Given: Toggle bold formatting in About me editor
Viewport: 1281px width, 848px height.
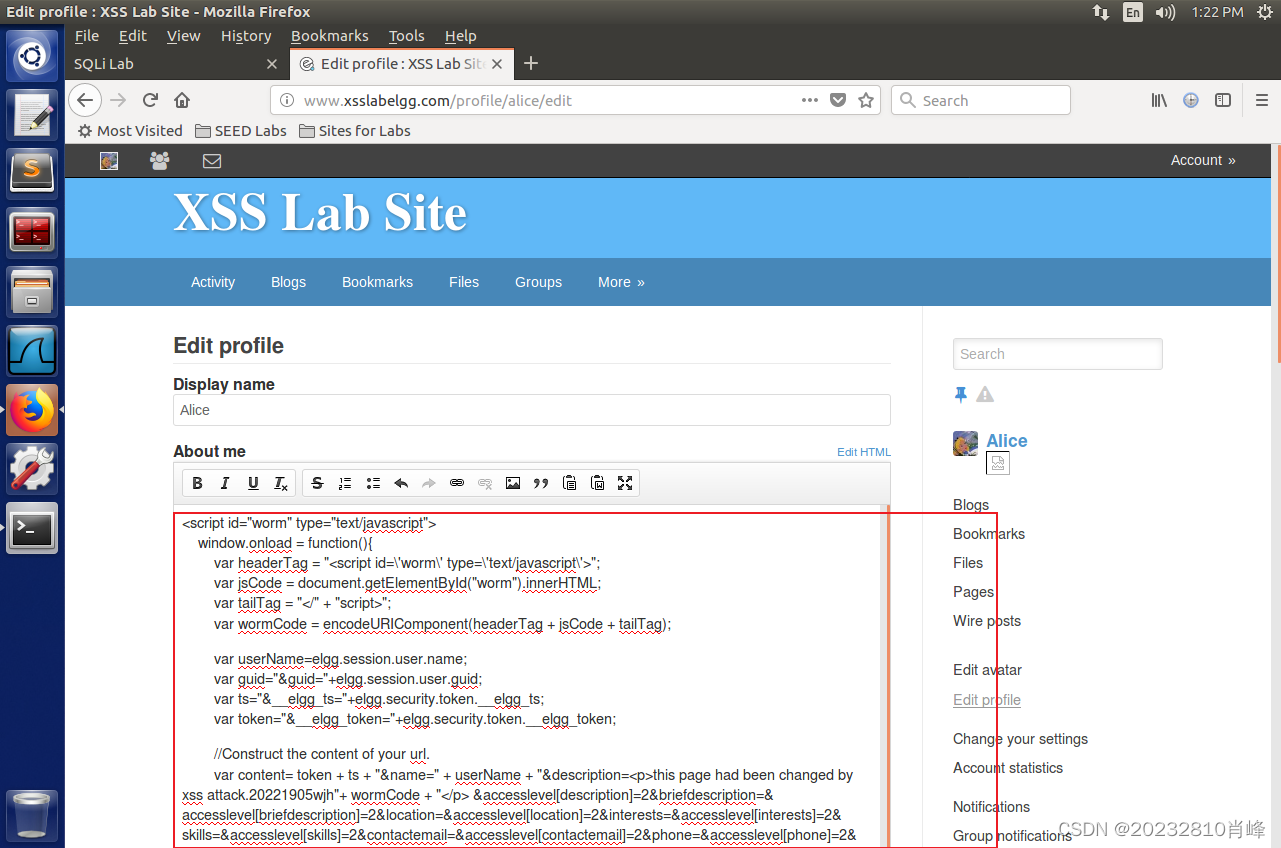Looking at the screenshot, I should pos(197,483).
